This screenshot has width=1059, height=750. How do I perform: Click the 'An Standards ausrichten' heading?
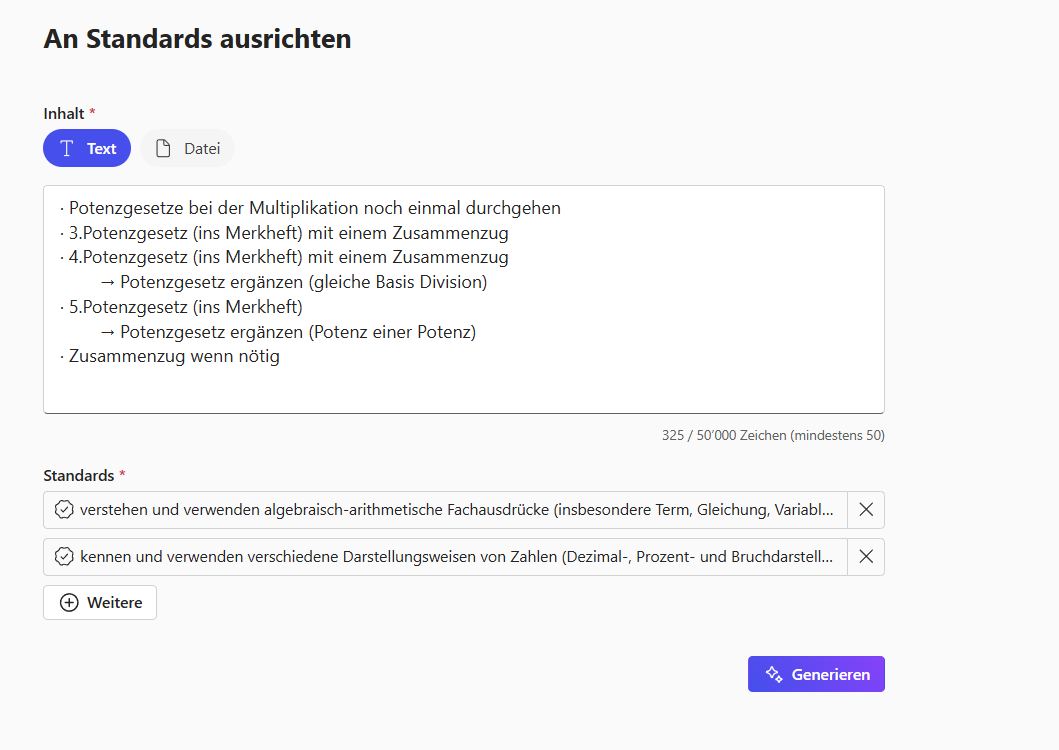tap(197, 39)
